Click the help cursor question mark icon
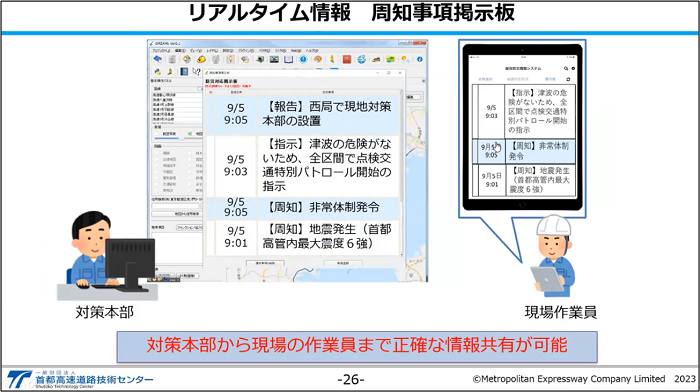700x392 pixels. click(x=196, y=72)
